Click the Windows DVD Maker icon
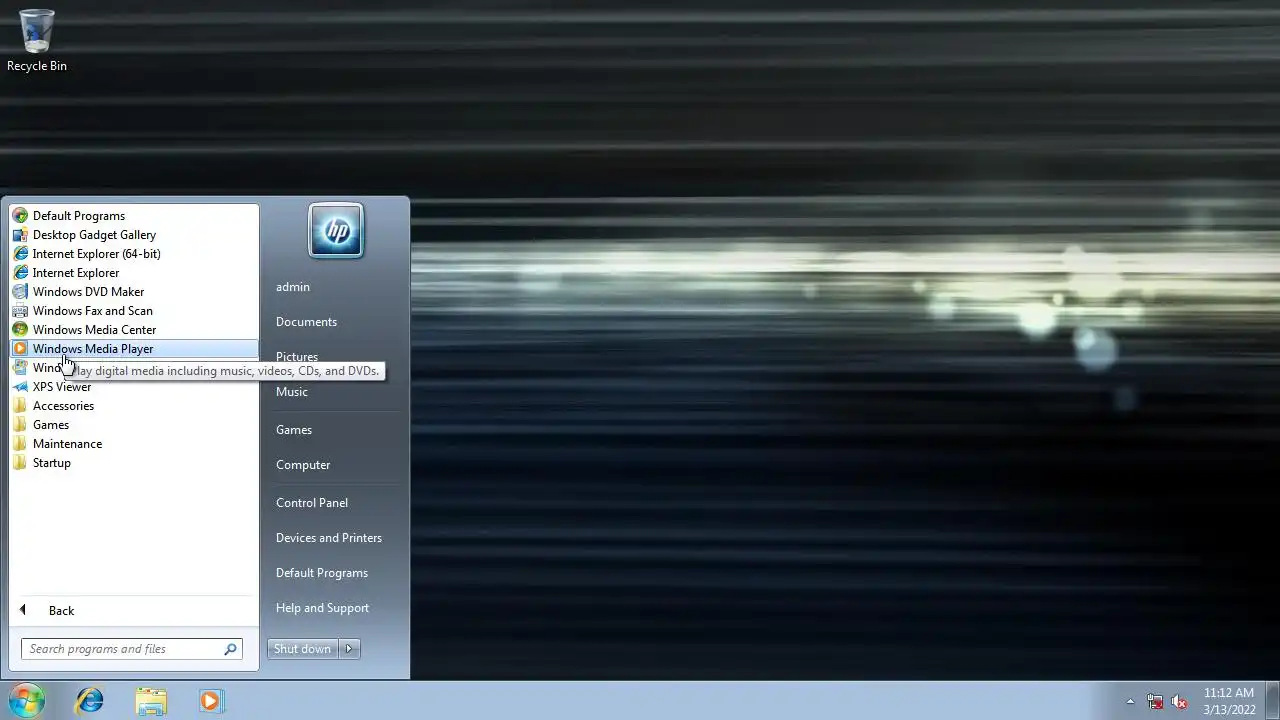This screenshot has width=1280, height=720. click(x=20, y=291)
